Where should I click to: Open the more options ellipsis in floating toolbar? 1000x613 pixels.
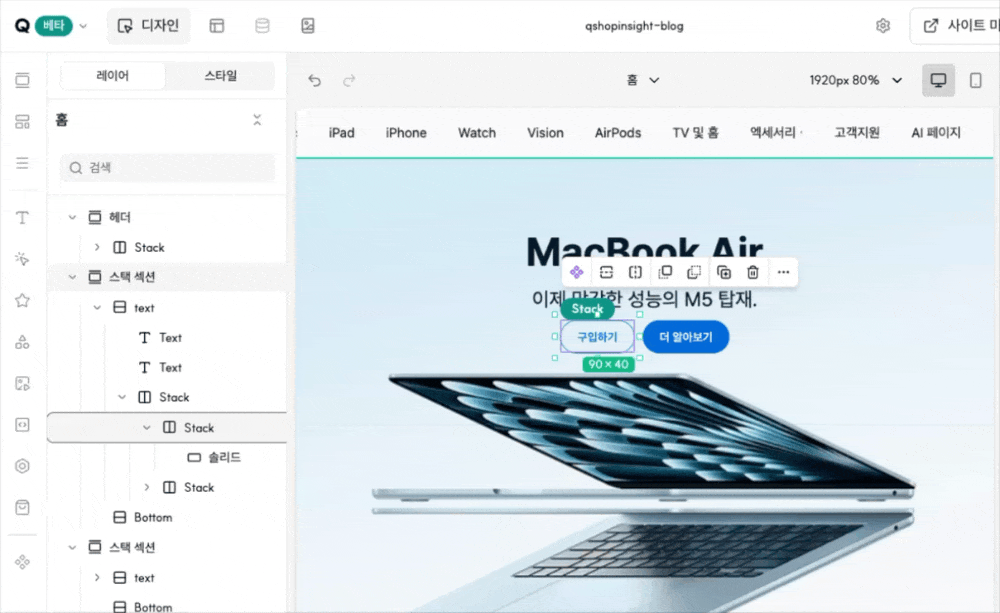783,272
